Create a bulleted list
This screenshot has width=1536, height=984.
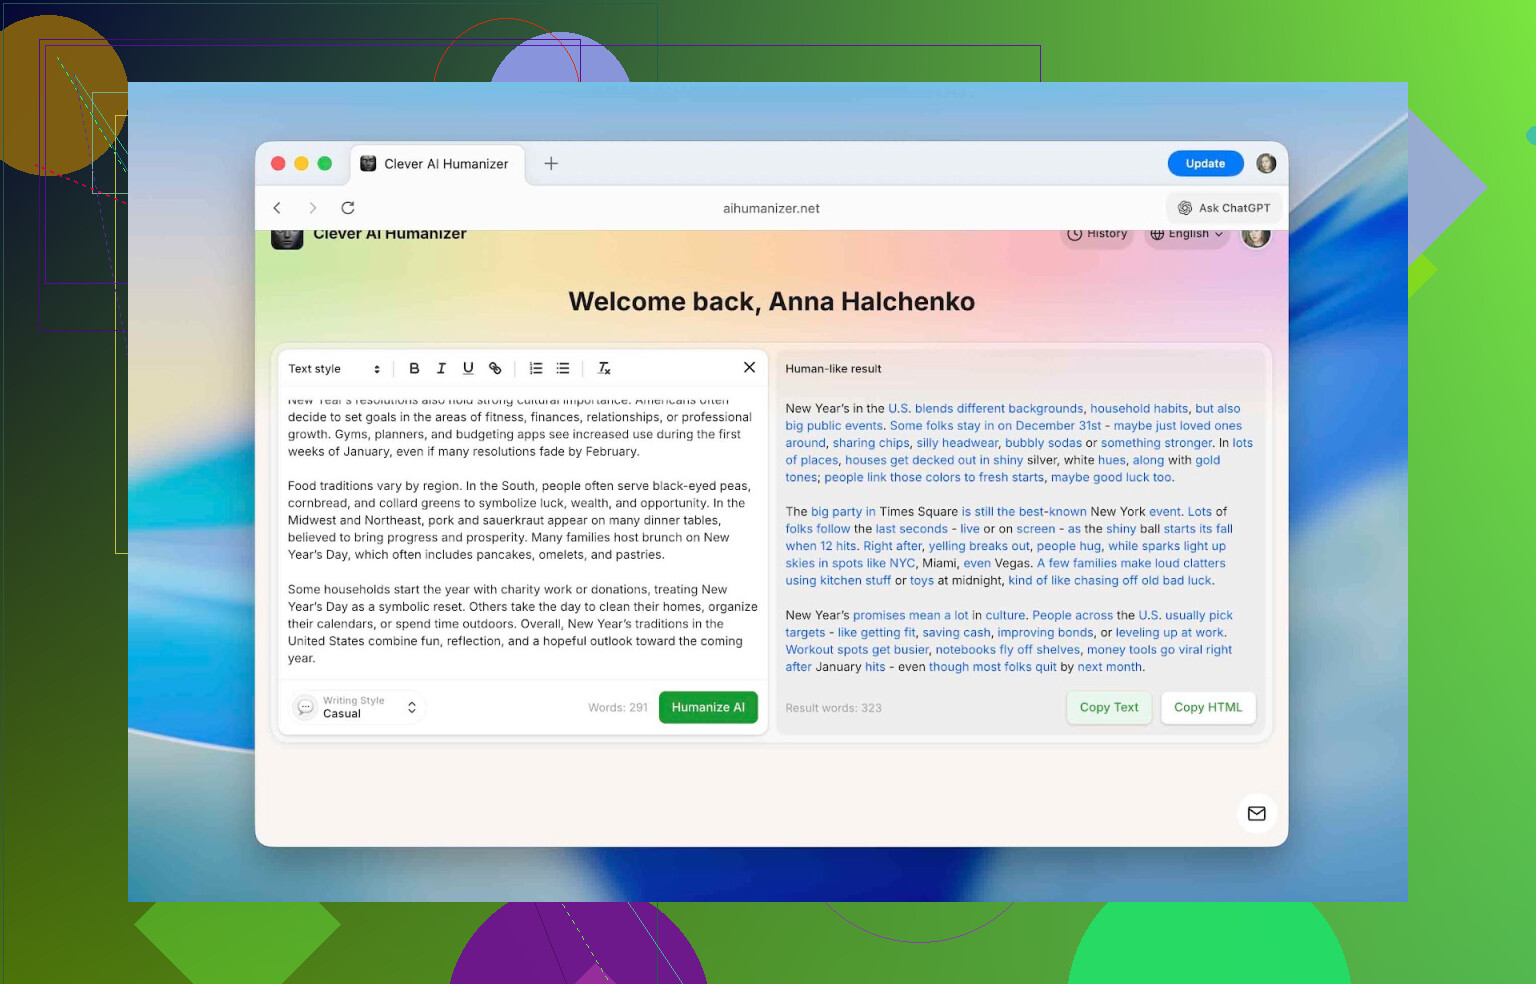563,368
